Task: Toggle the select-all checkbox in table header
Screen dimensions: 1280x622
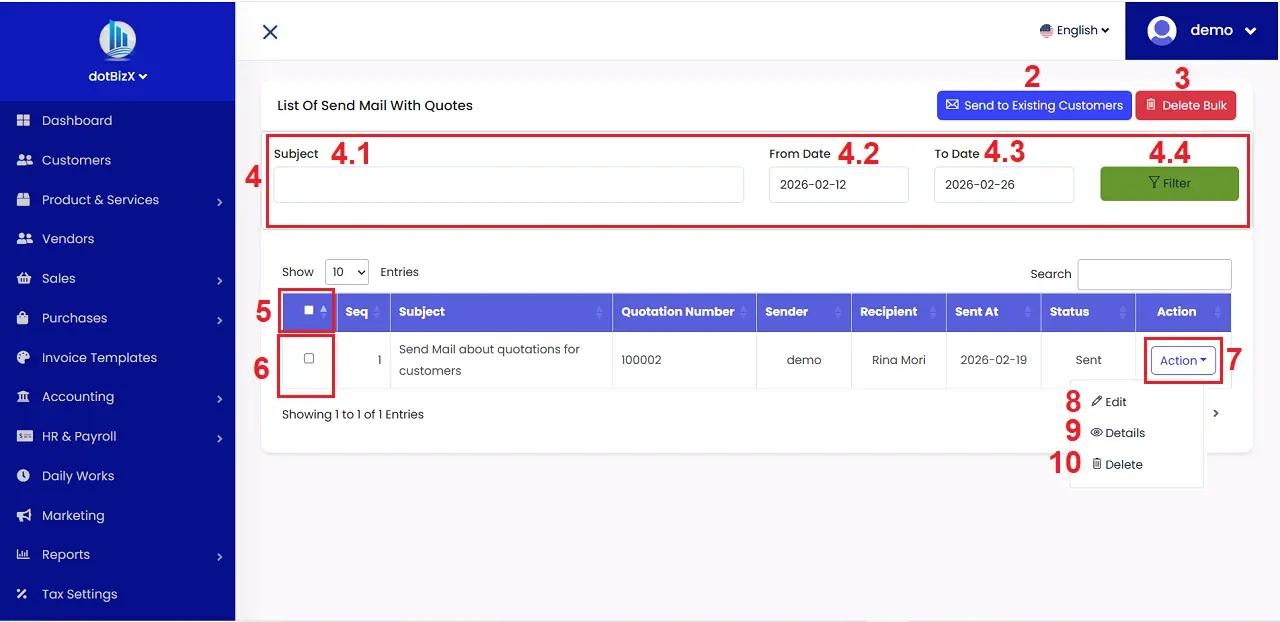Action: tap(310, 312)
